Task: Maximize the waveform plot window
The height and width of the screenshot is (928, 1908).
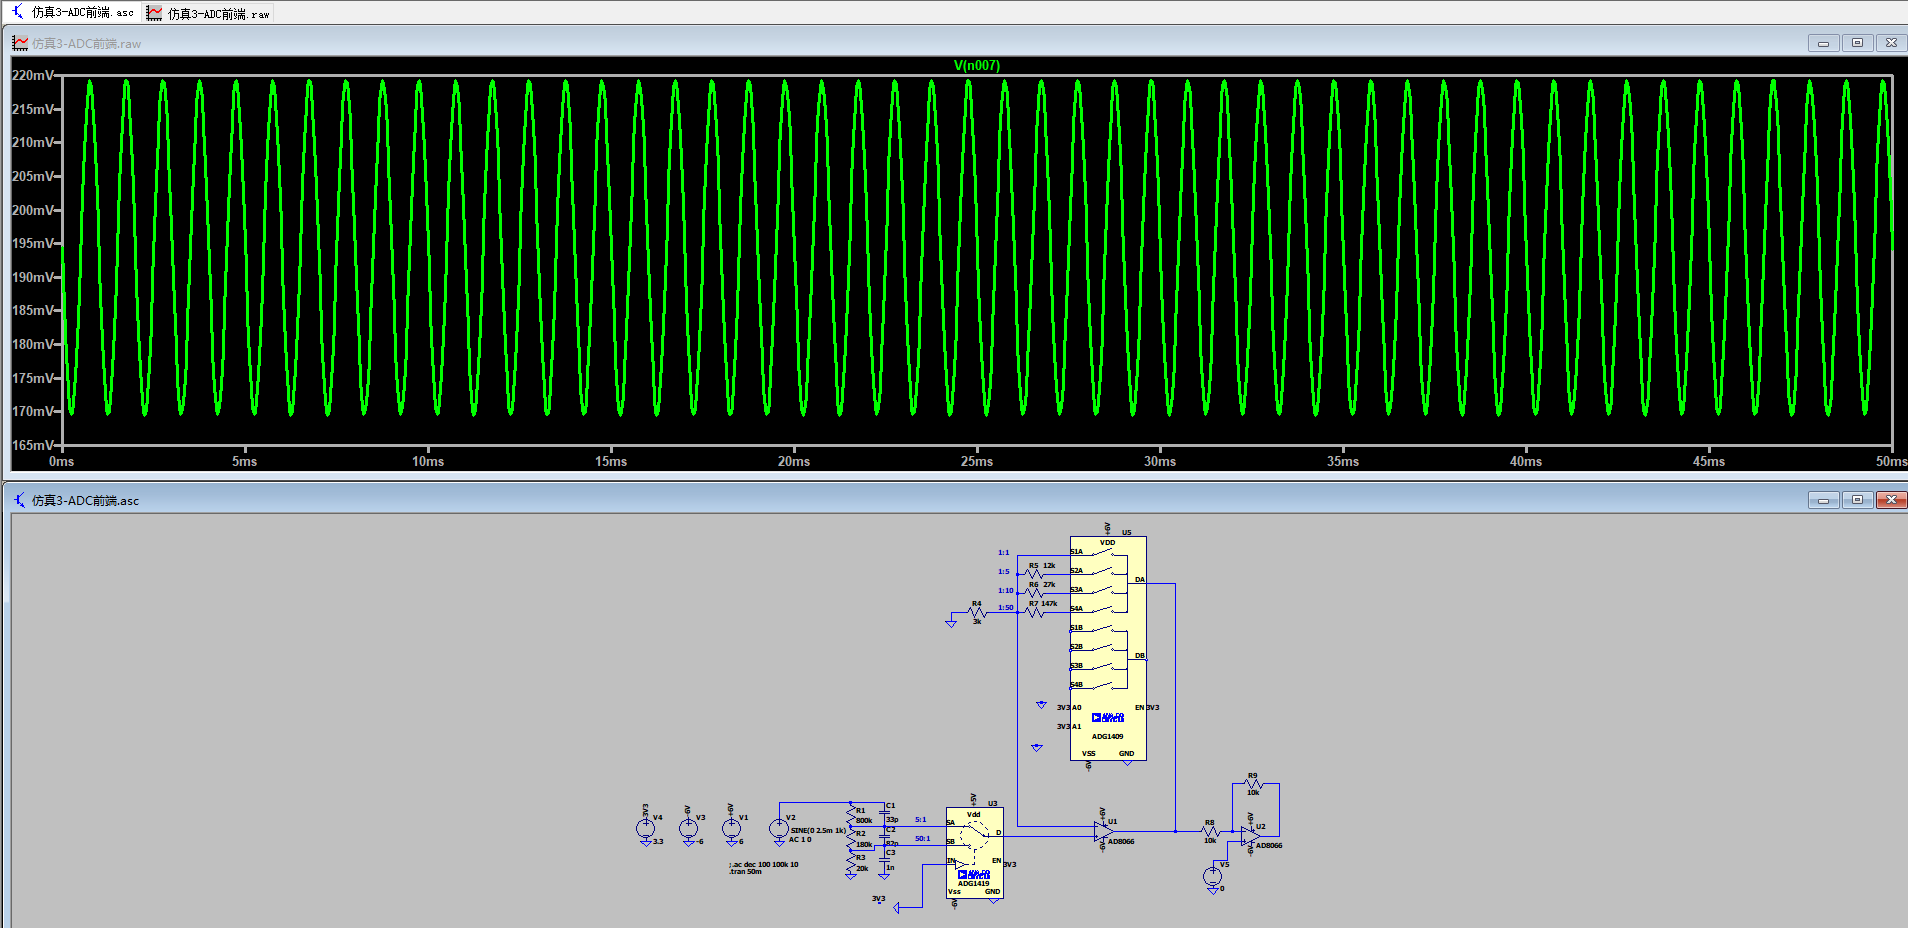Action: (x=1857, y=43)
